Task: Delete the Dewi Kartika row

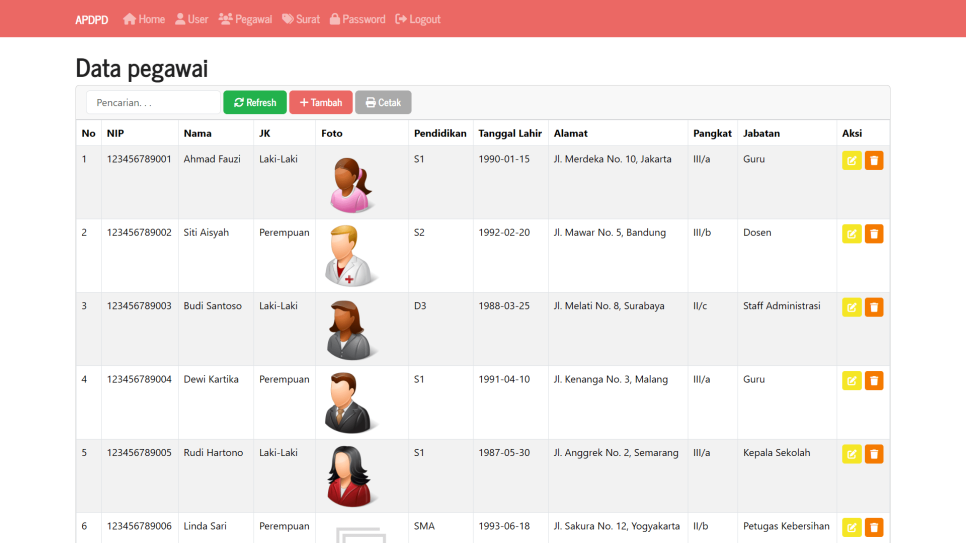Action: coord(874,380)
